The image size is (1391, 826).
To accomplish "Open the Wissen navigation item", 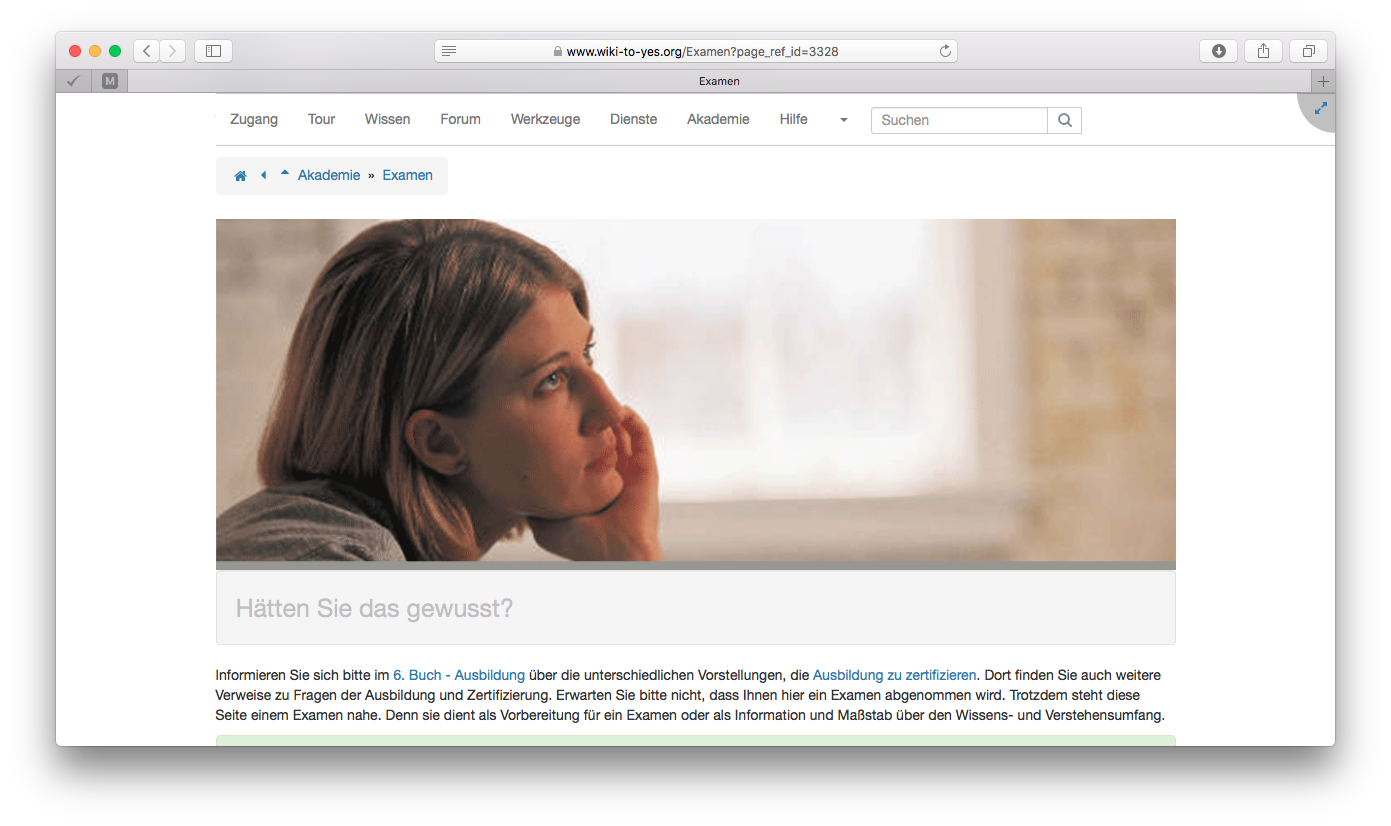I will point(387,119).
